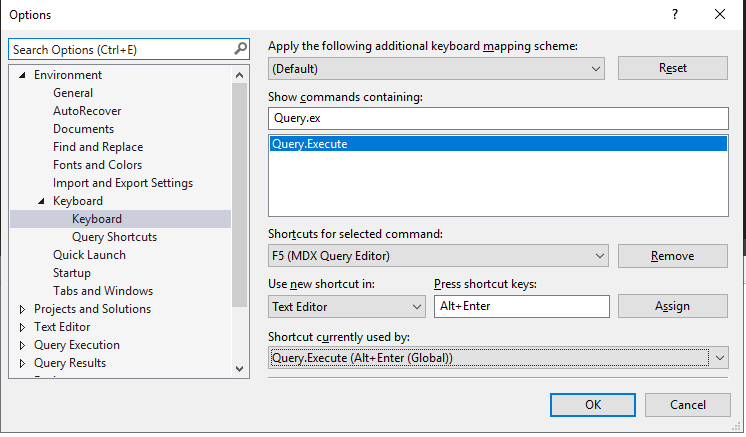The image size is (746, 437).
Task: Open Shortcuts for selected command dropdown
Action: coord(438,256)
